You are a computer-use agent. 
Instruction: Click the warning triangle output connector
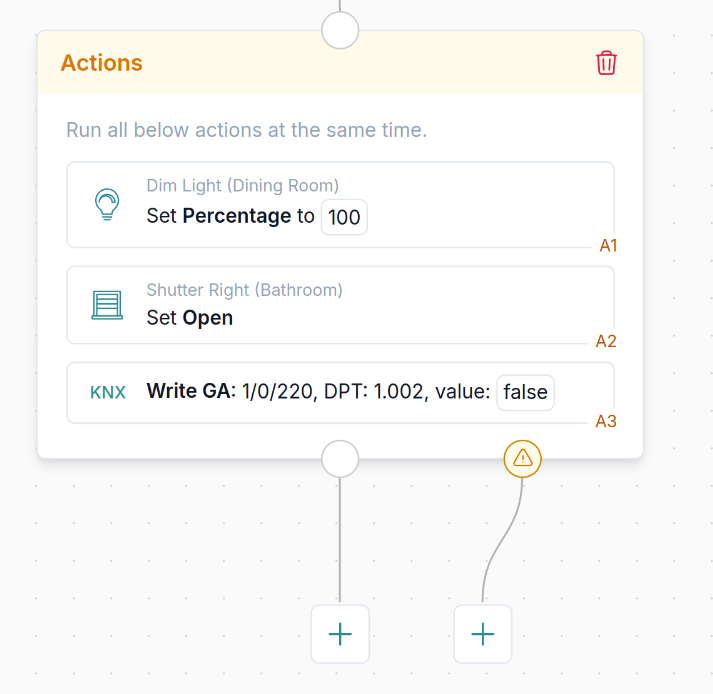click(x=522, y=459)
